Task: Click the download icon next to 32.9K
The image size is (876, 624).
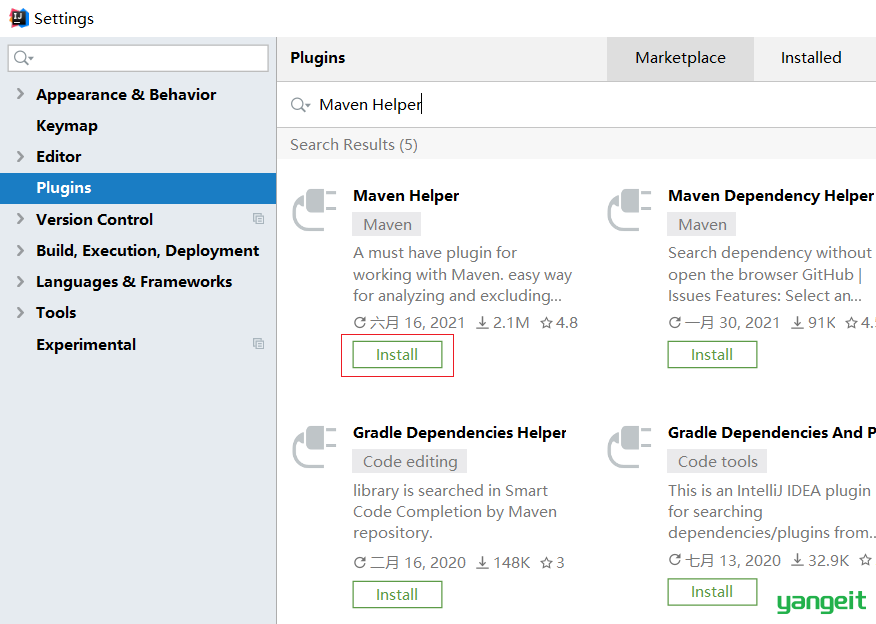Action: click(x=798, y=560)
